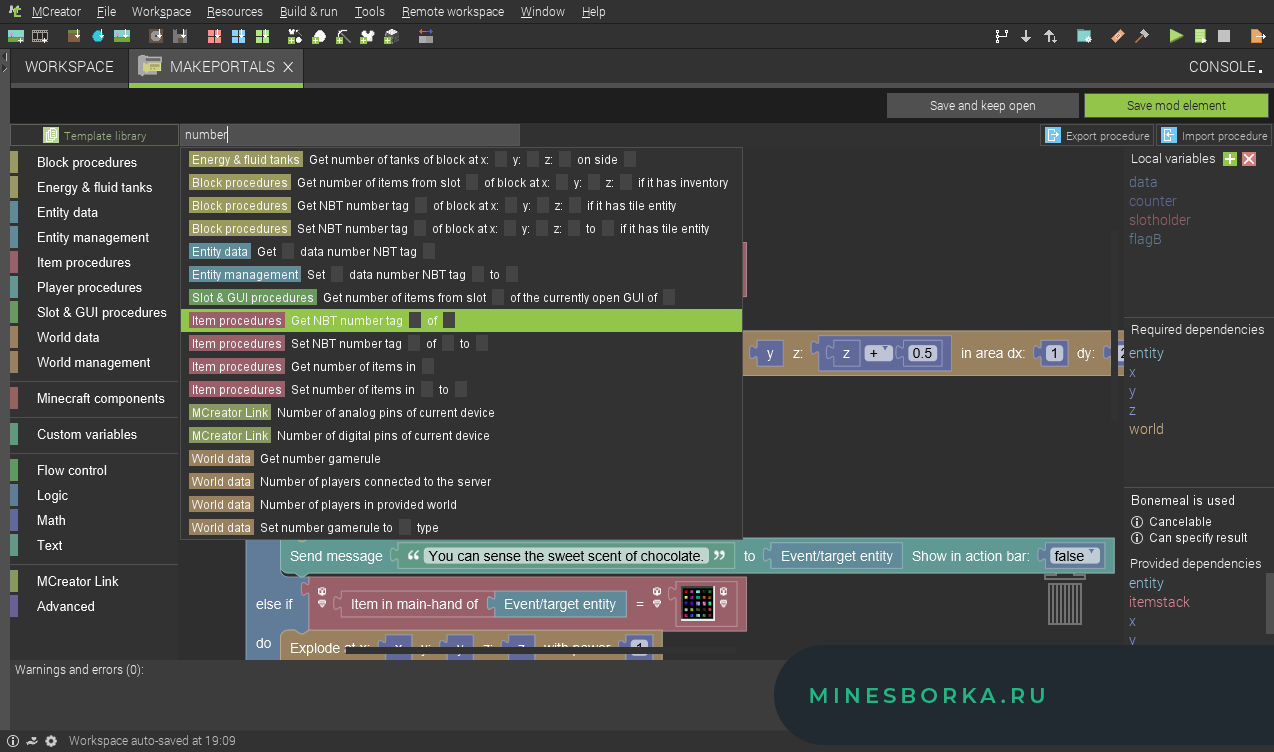Screen dimensions: 1274x752
Task: Select 'Get NBT number tag of' highlighted result
Action: [x=461, y=320]
